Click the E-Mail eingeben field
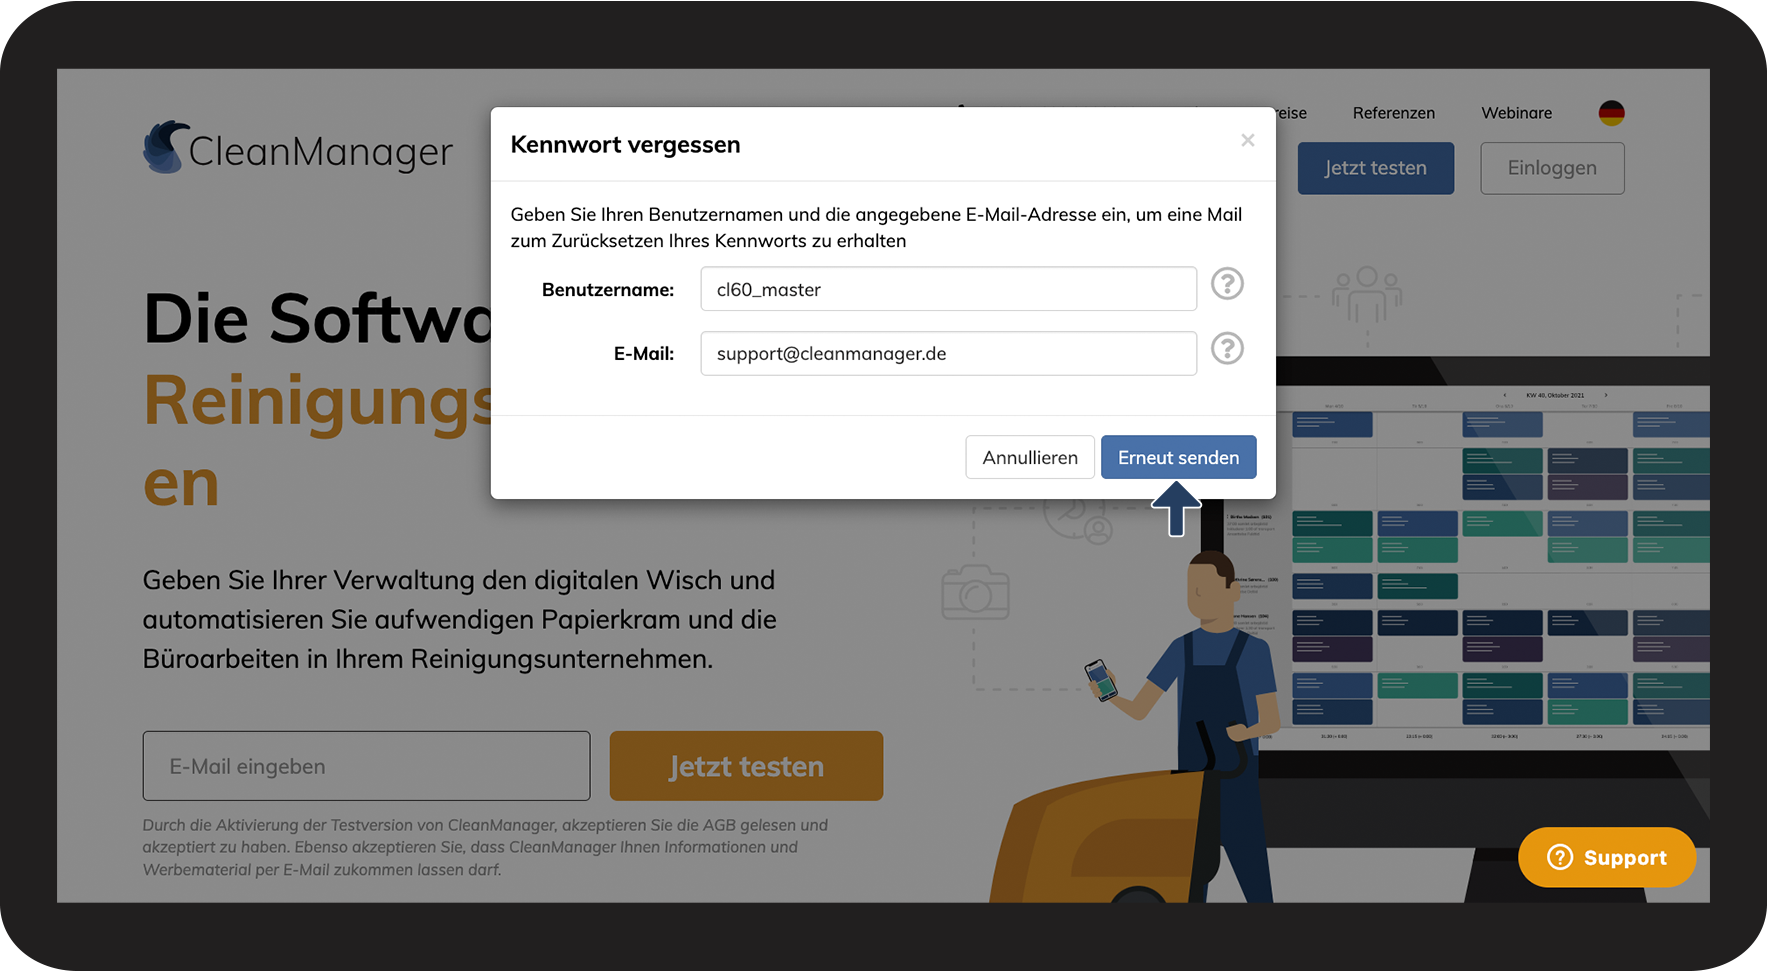This screenshot has width=1767, height=971. pyautogui.click(x=366, y=766)
